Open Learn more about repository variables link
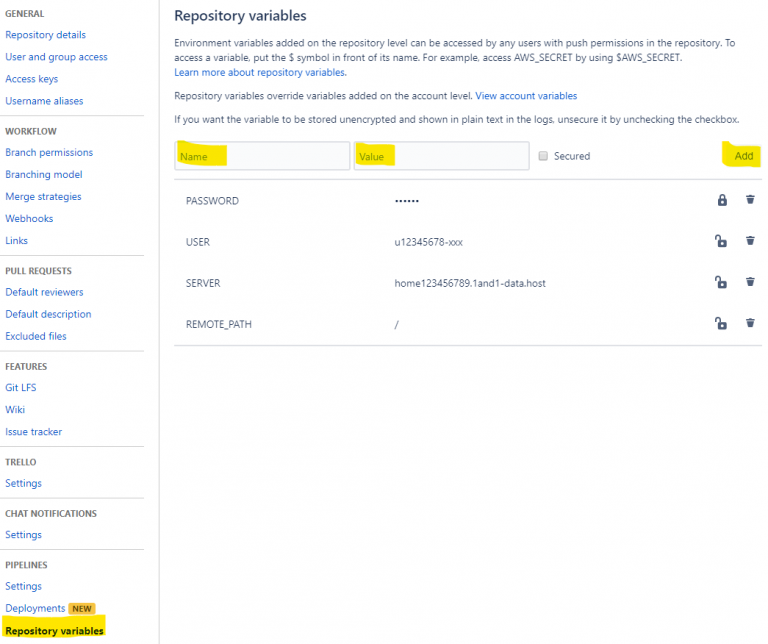Screen dimensions: 768x644 260,73
